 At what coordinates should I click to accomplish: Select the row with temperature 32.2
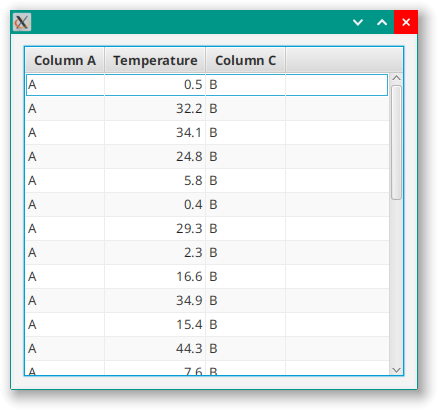click(x=207, y=109)
